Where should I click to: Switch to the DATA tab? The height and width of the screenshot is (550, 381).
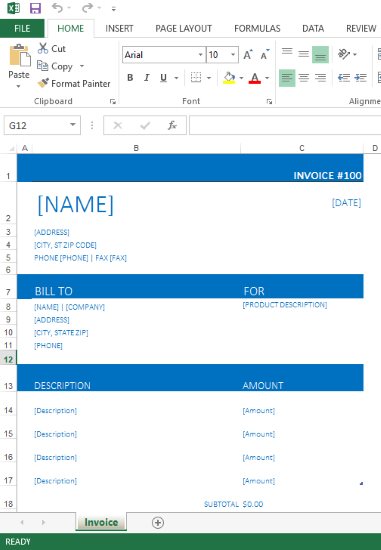pos(313,28)
